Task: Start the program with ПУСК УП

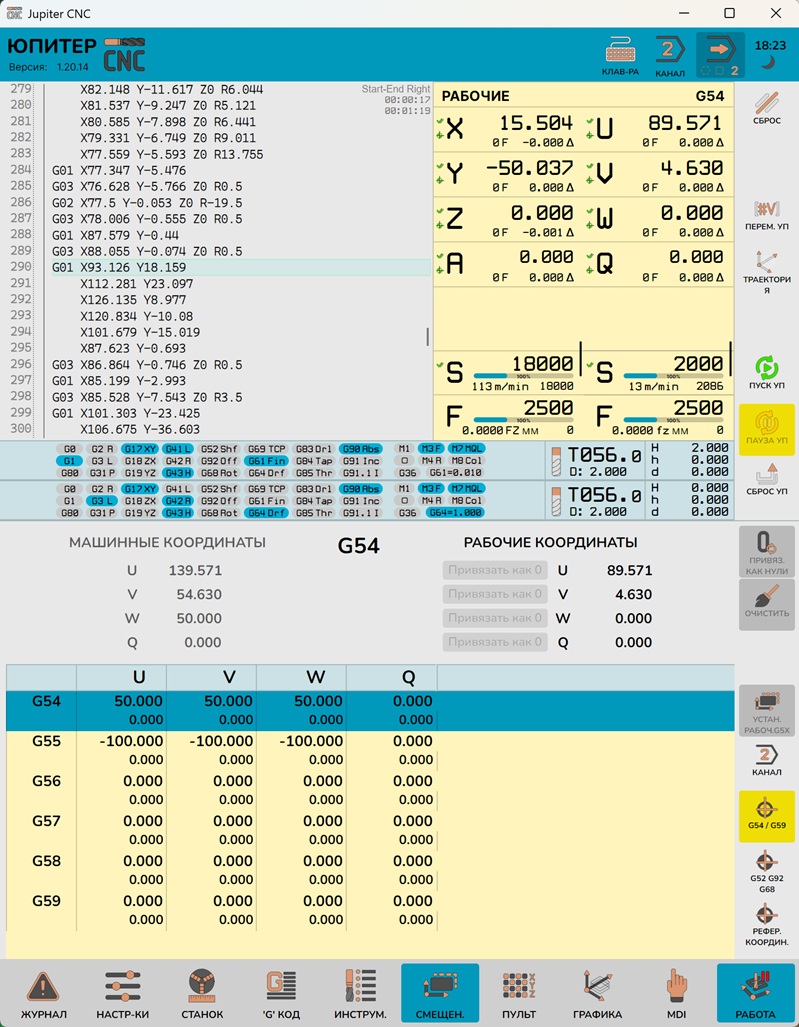Action: (x=766, y=373)
